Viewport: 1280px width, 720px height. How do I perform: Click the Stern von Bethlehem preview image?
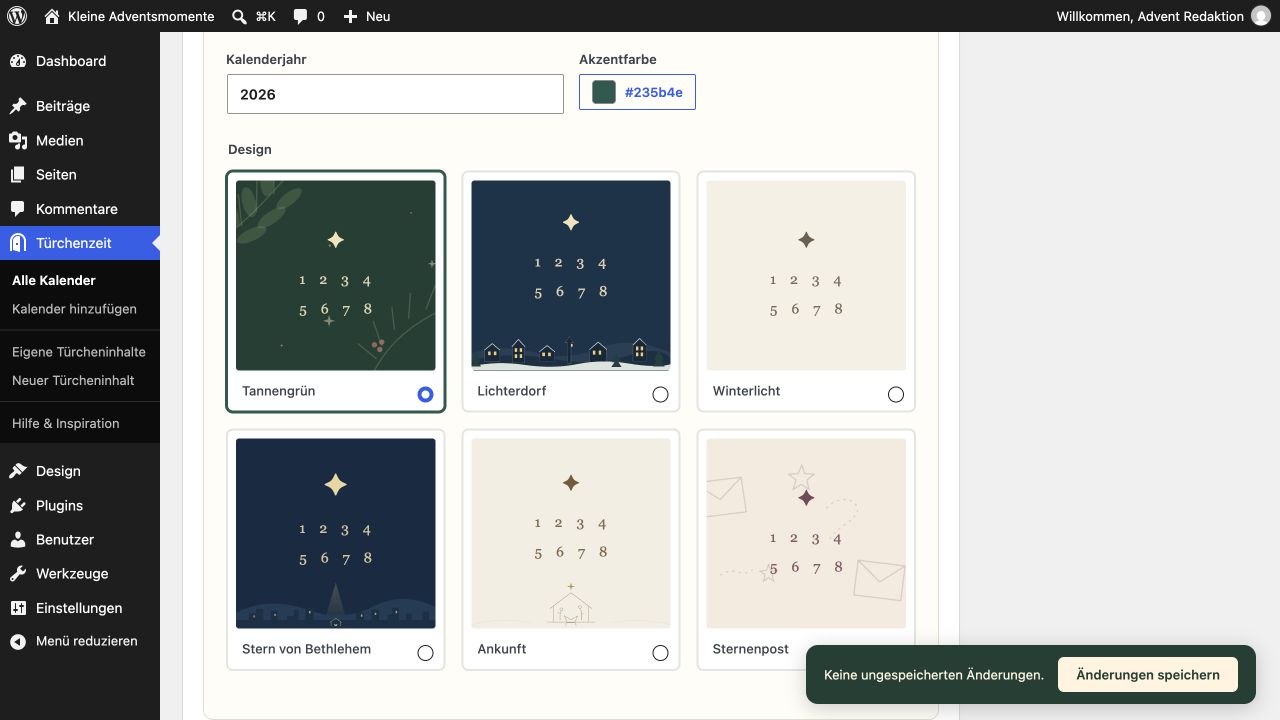pyautogui.click(x=336, y=534)
